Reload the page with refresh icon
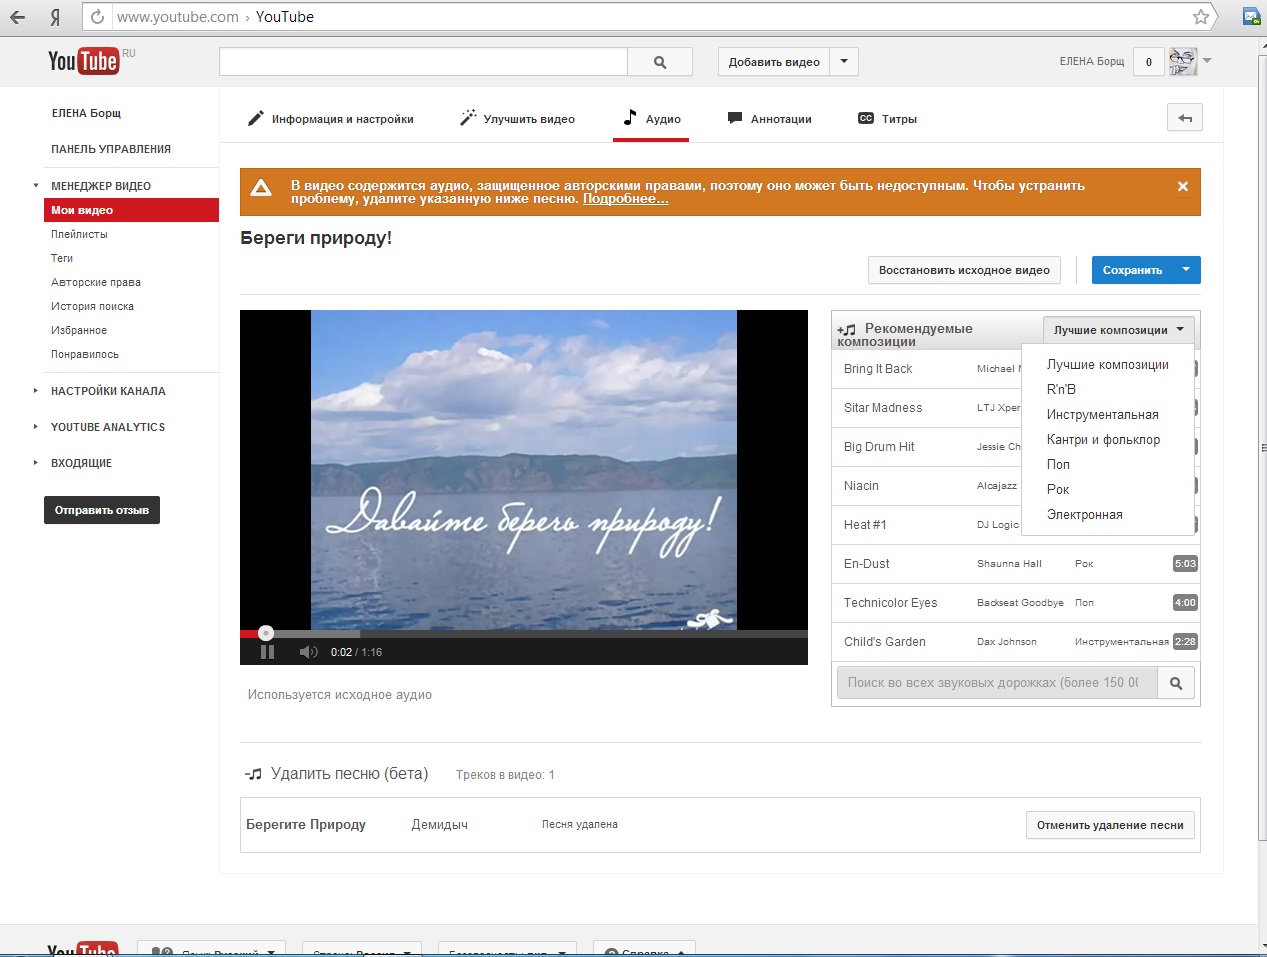Viewport: 1267px width, 957px height. [97, 17]
